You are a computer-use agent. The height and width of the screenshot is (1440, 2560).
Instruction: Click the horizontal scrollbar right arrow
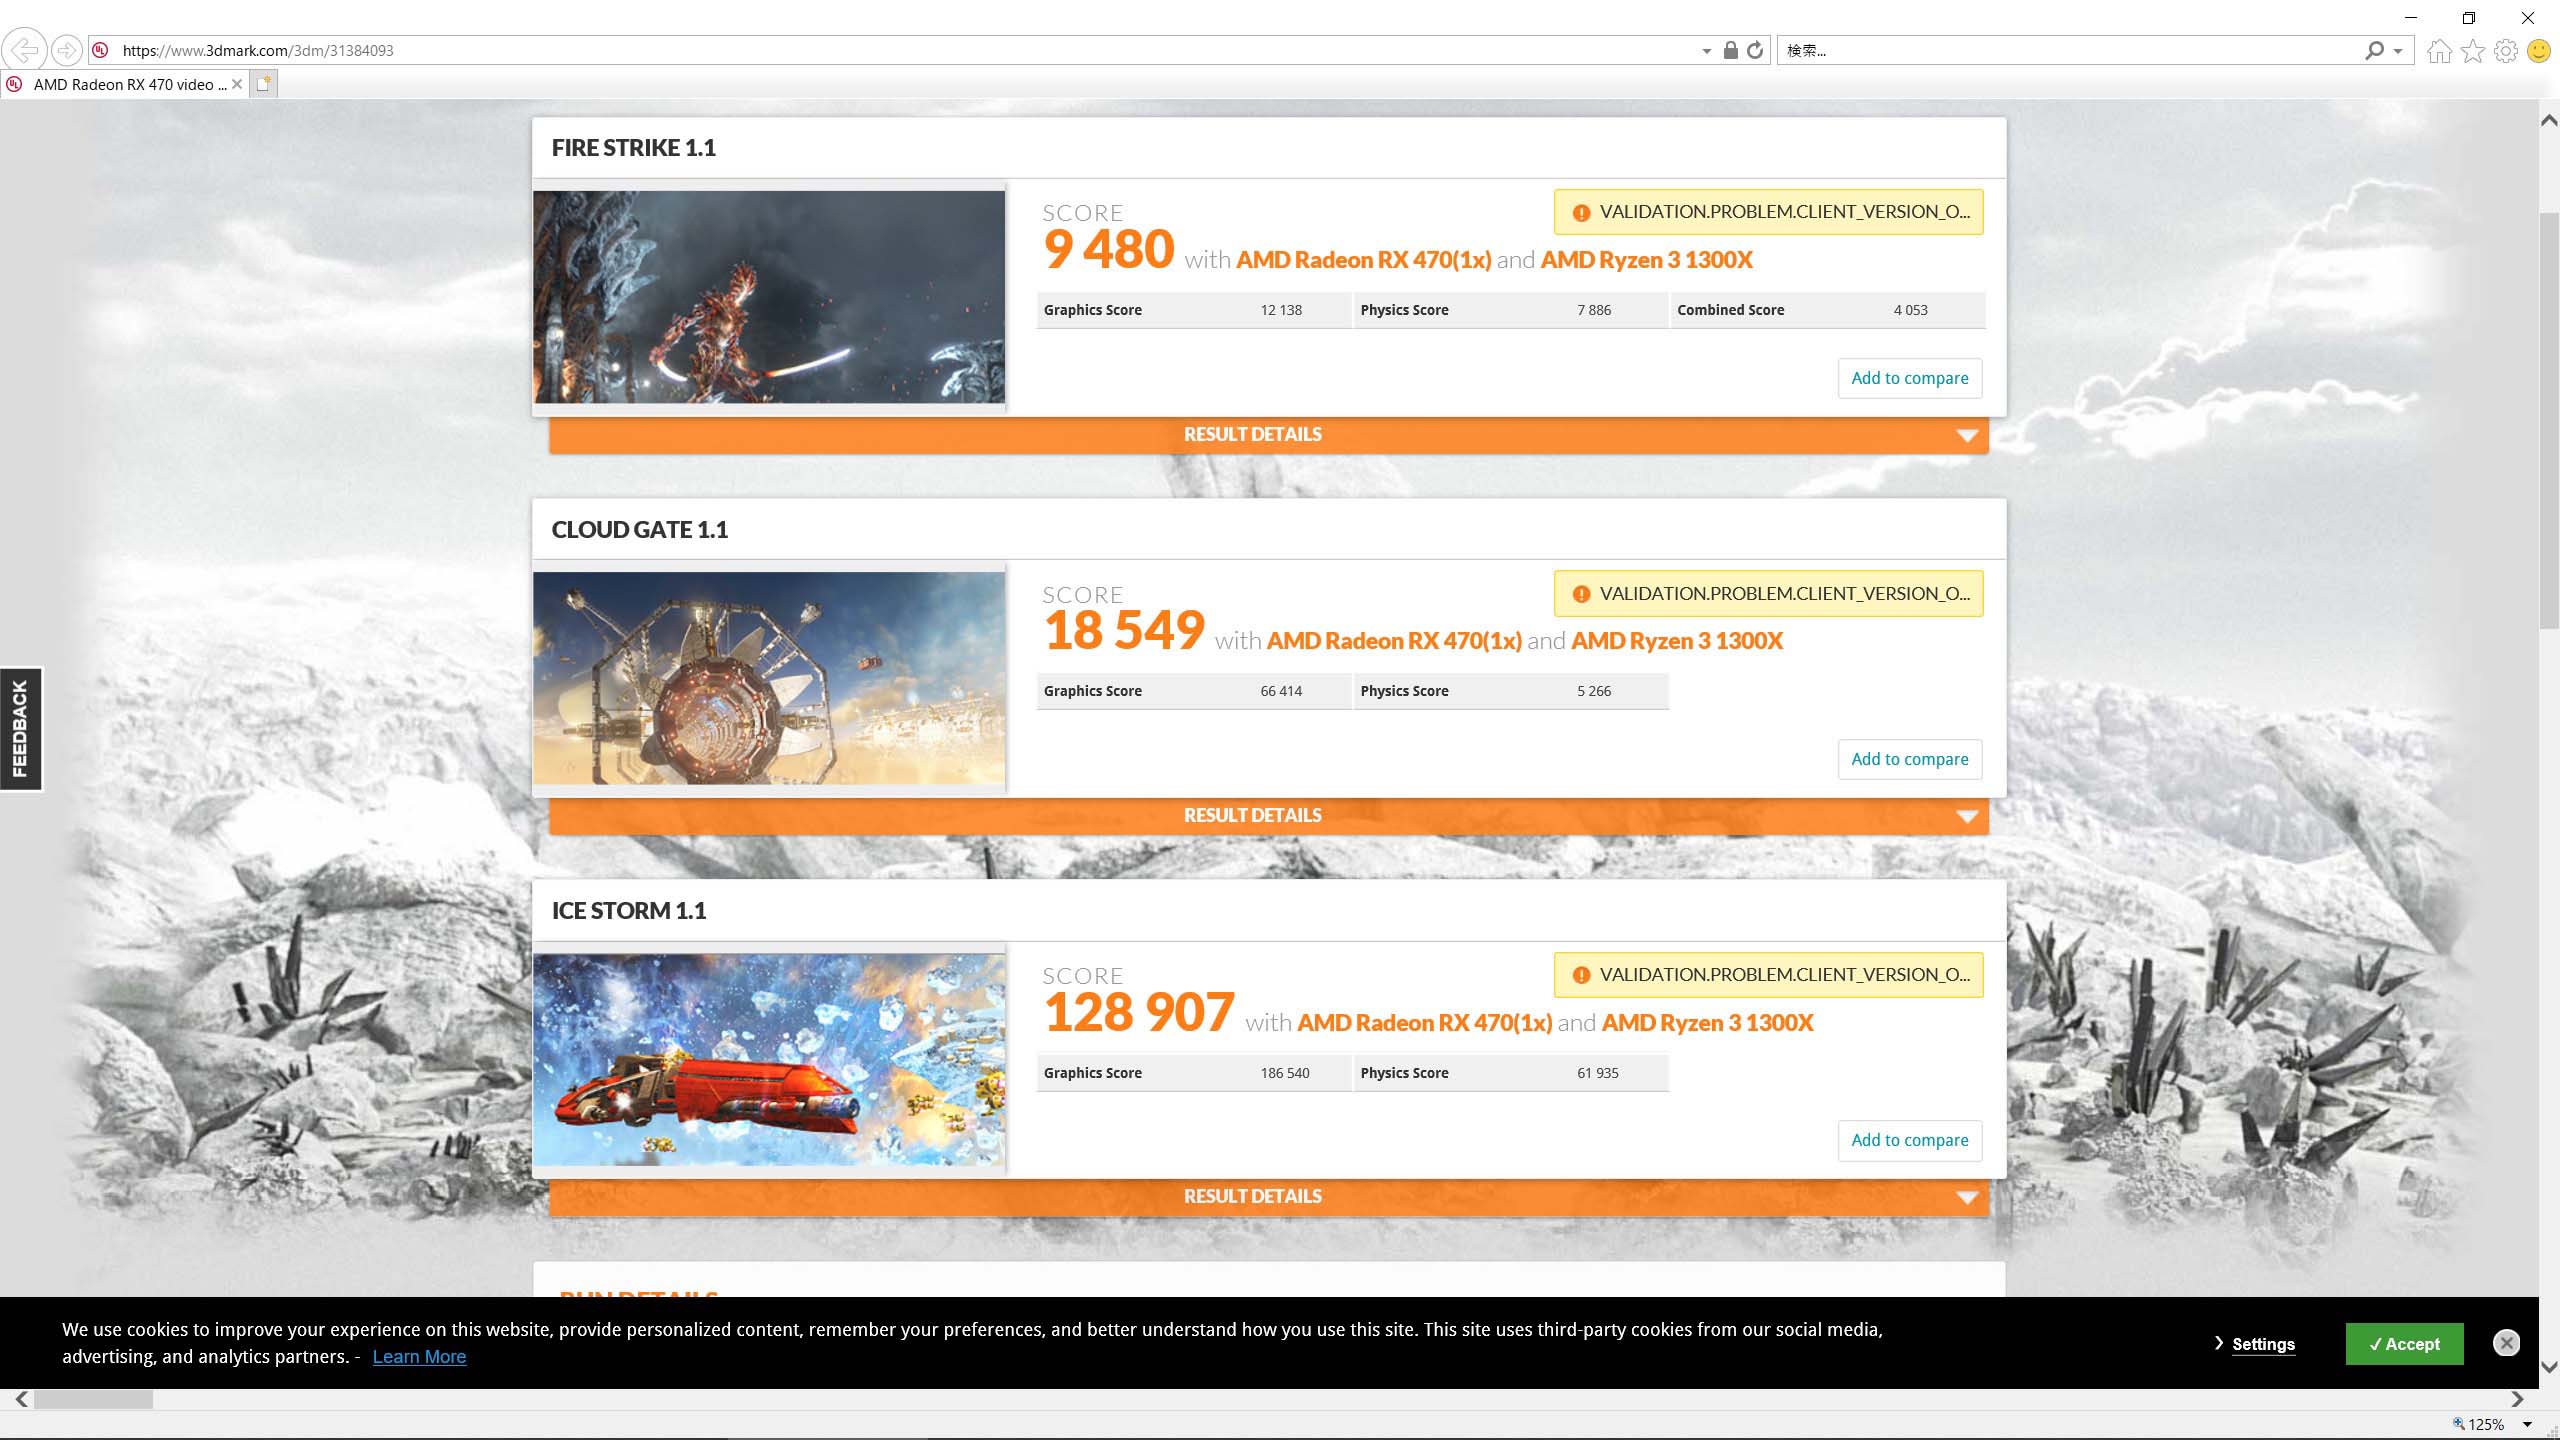click(x=2517, y=1399)
